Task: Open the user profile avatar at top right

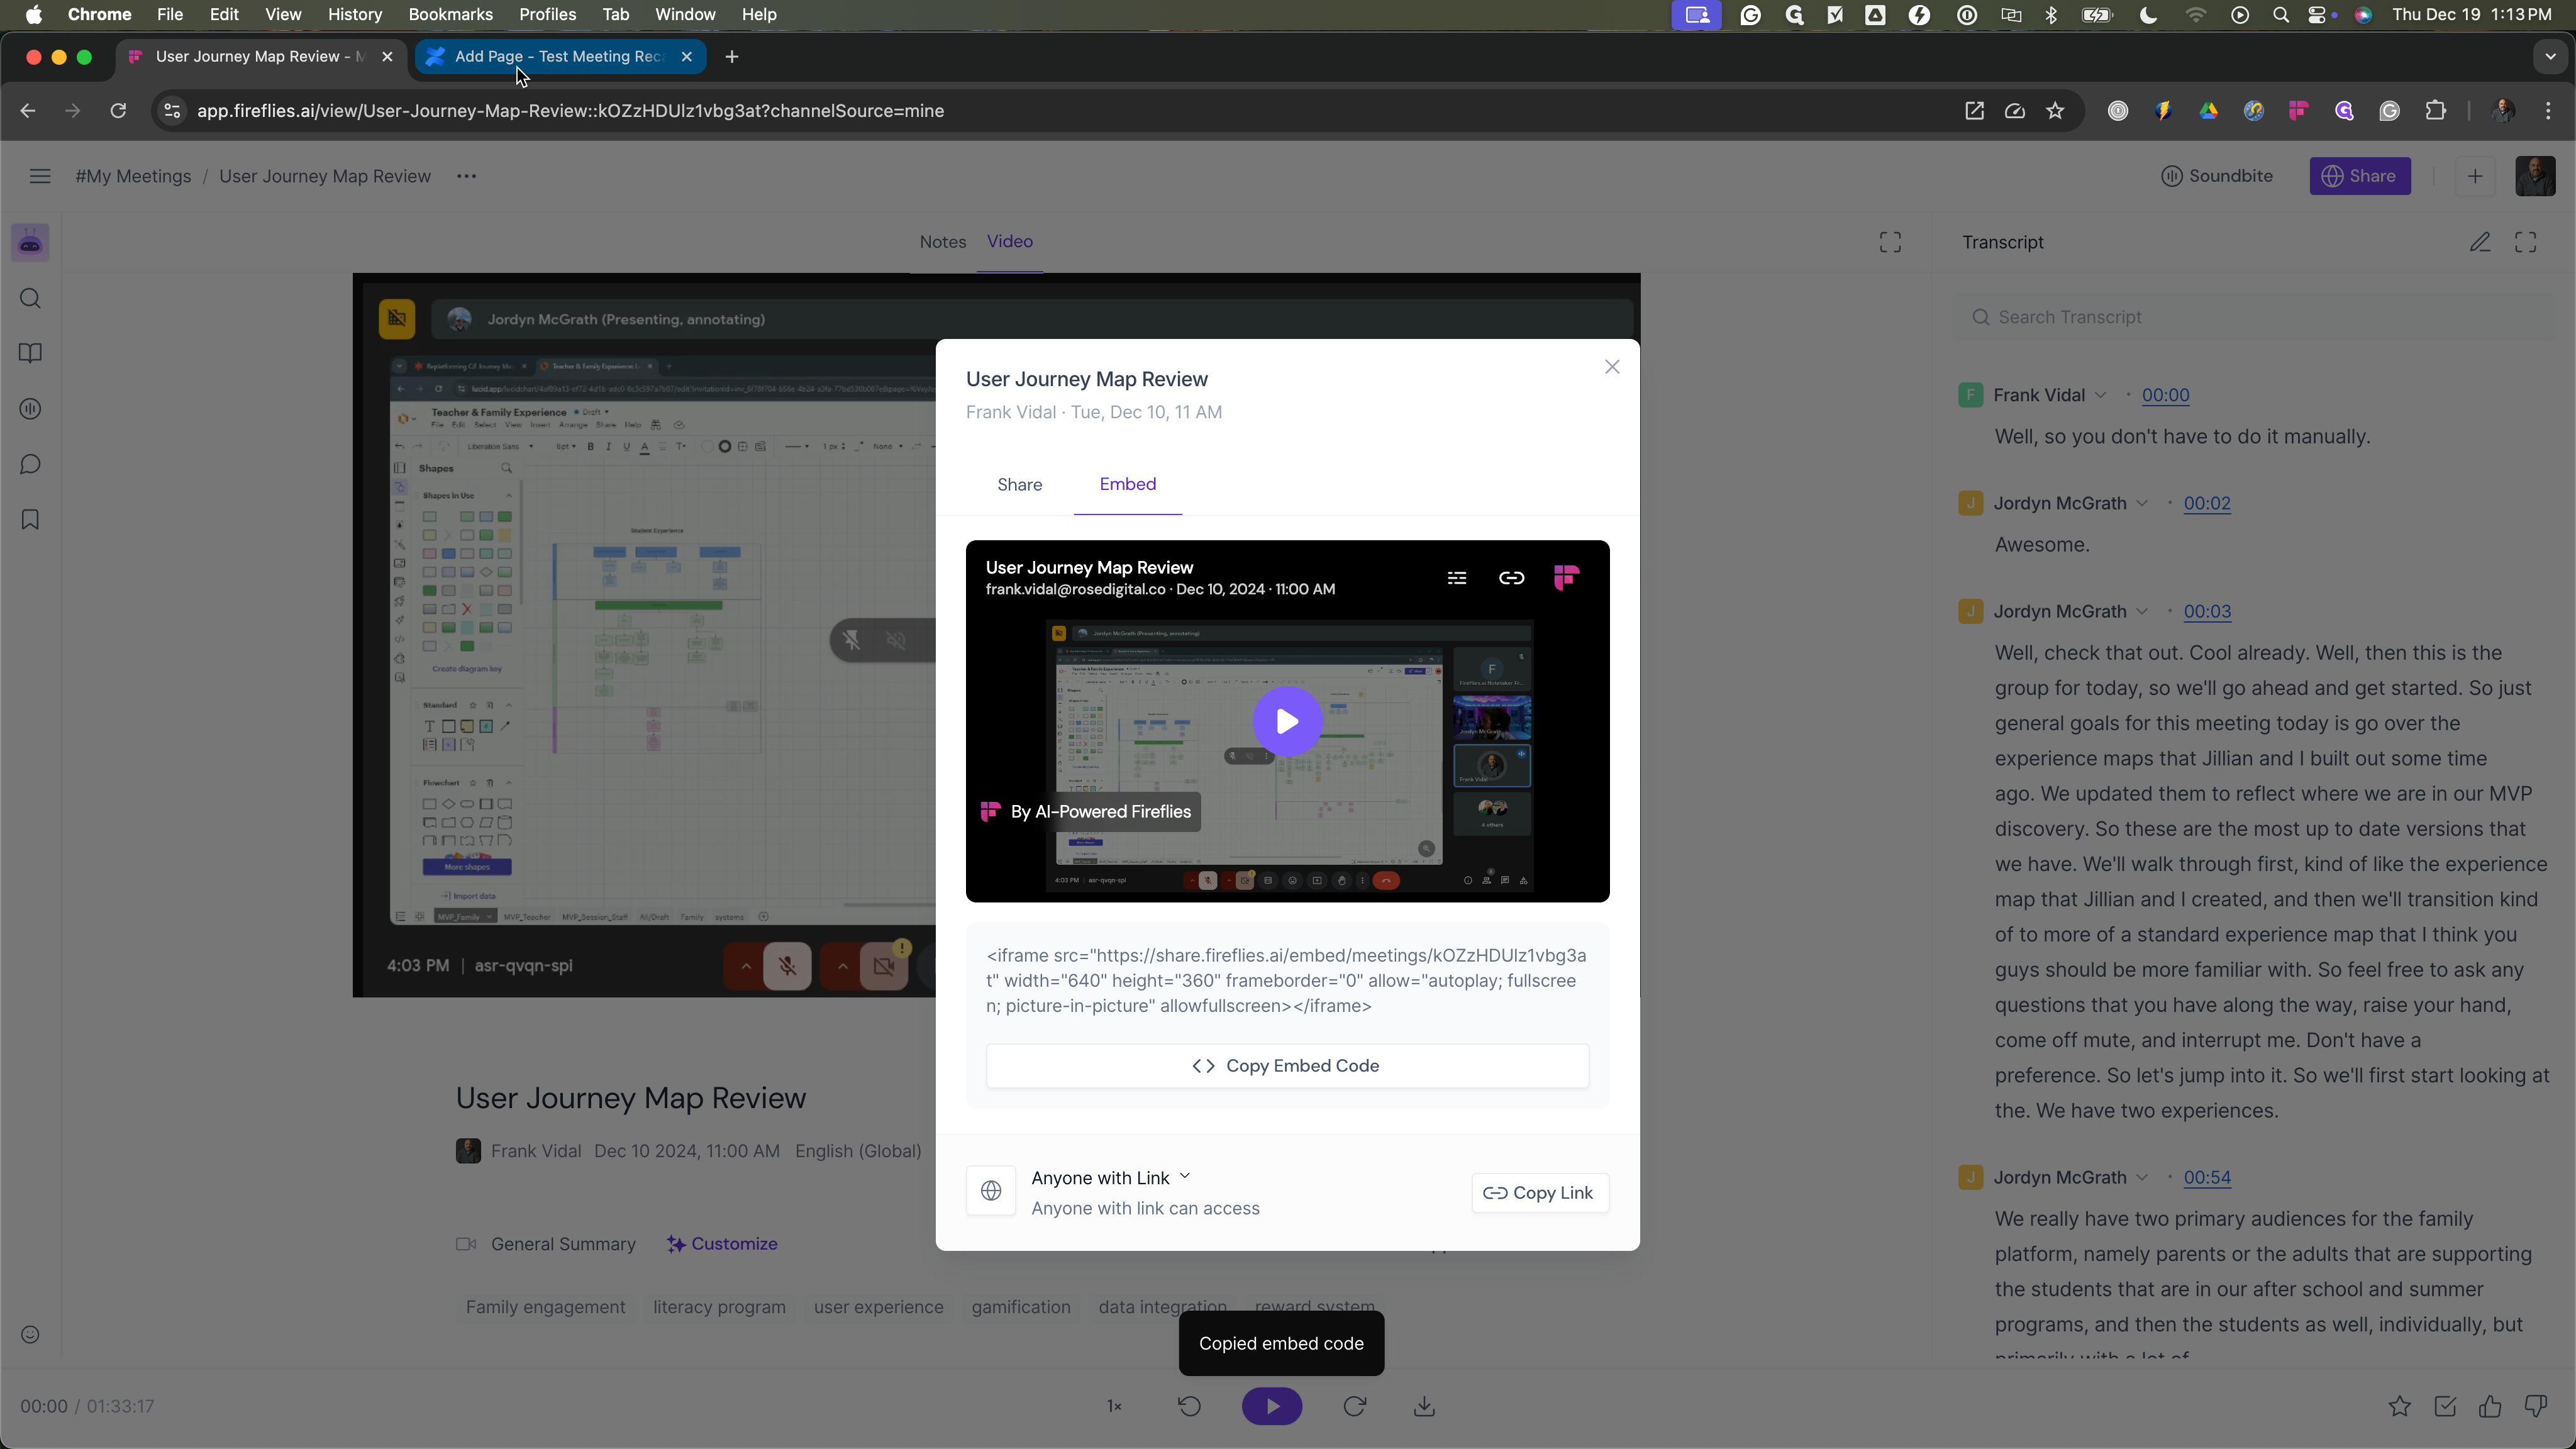Action: coord(2535,176)
